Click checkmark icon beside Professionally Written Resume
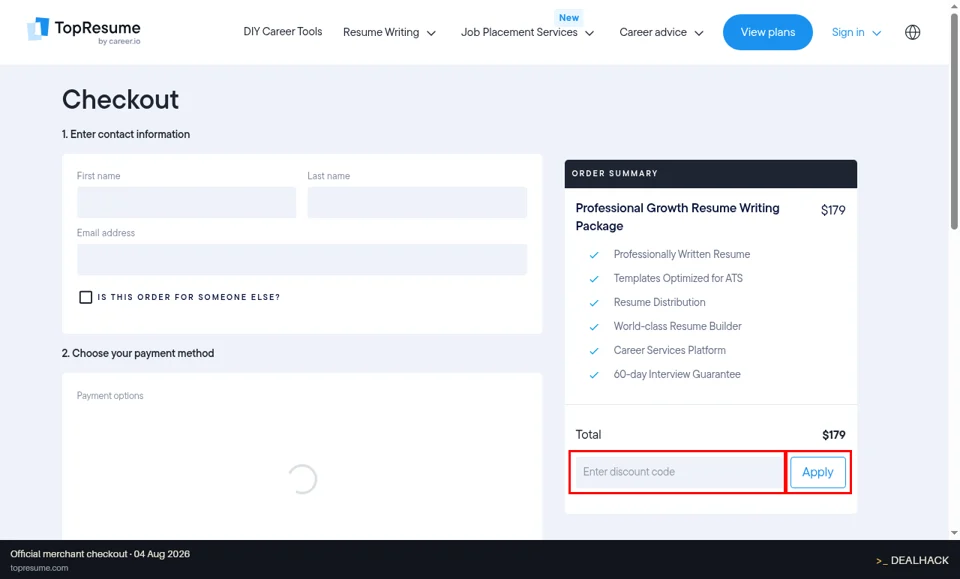Image resolution: width=960 pixels, height=579 pixels. point(594,255)
